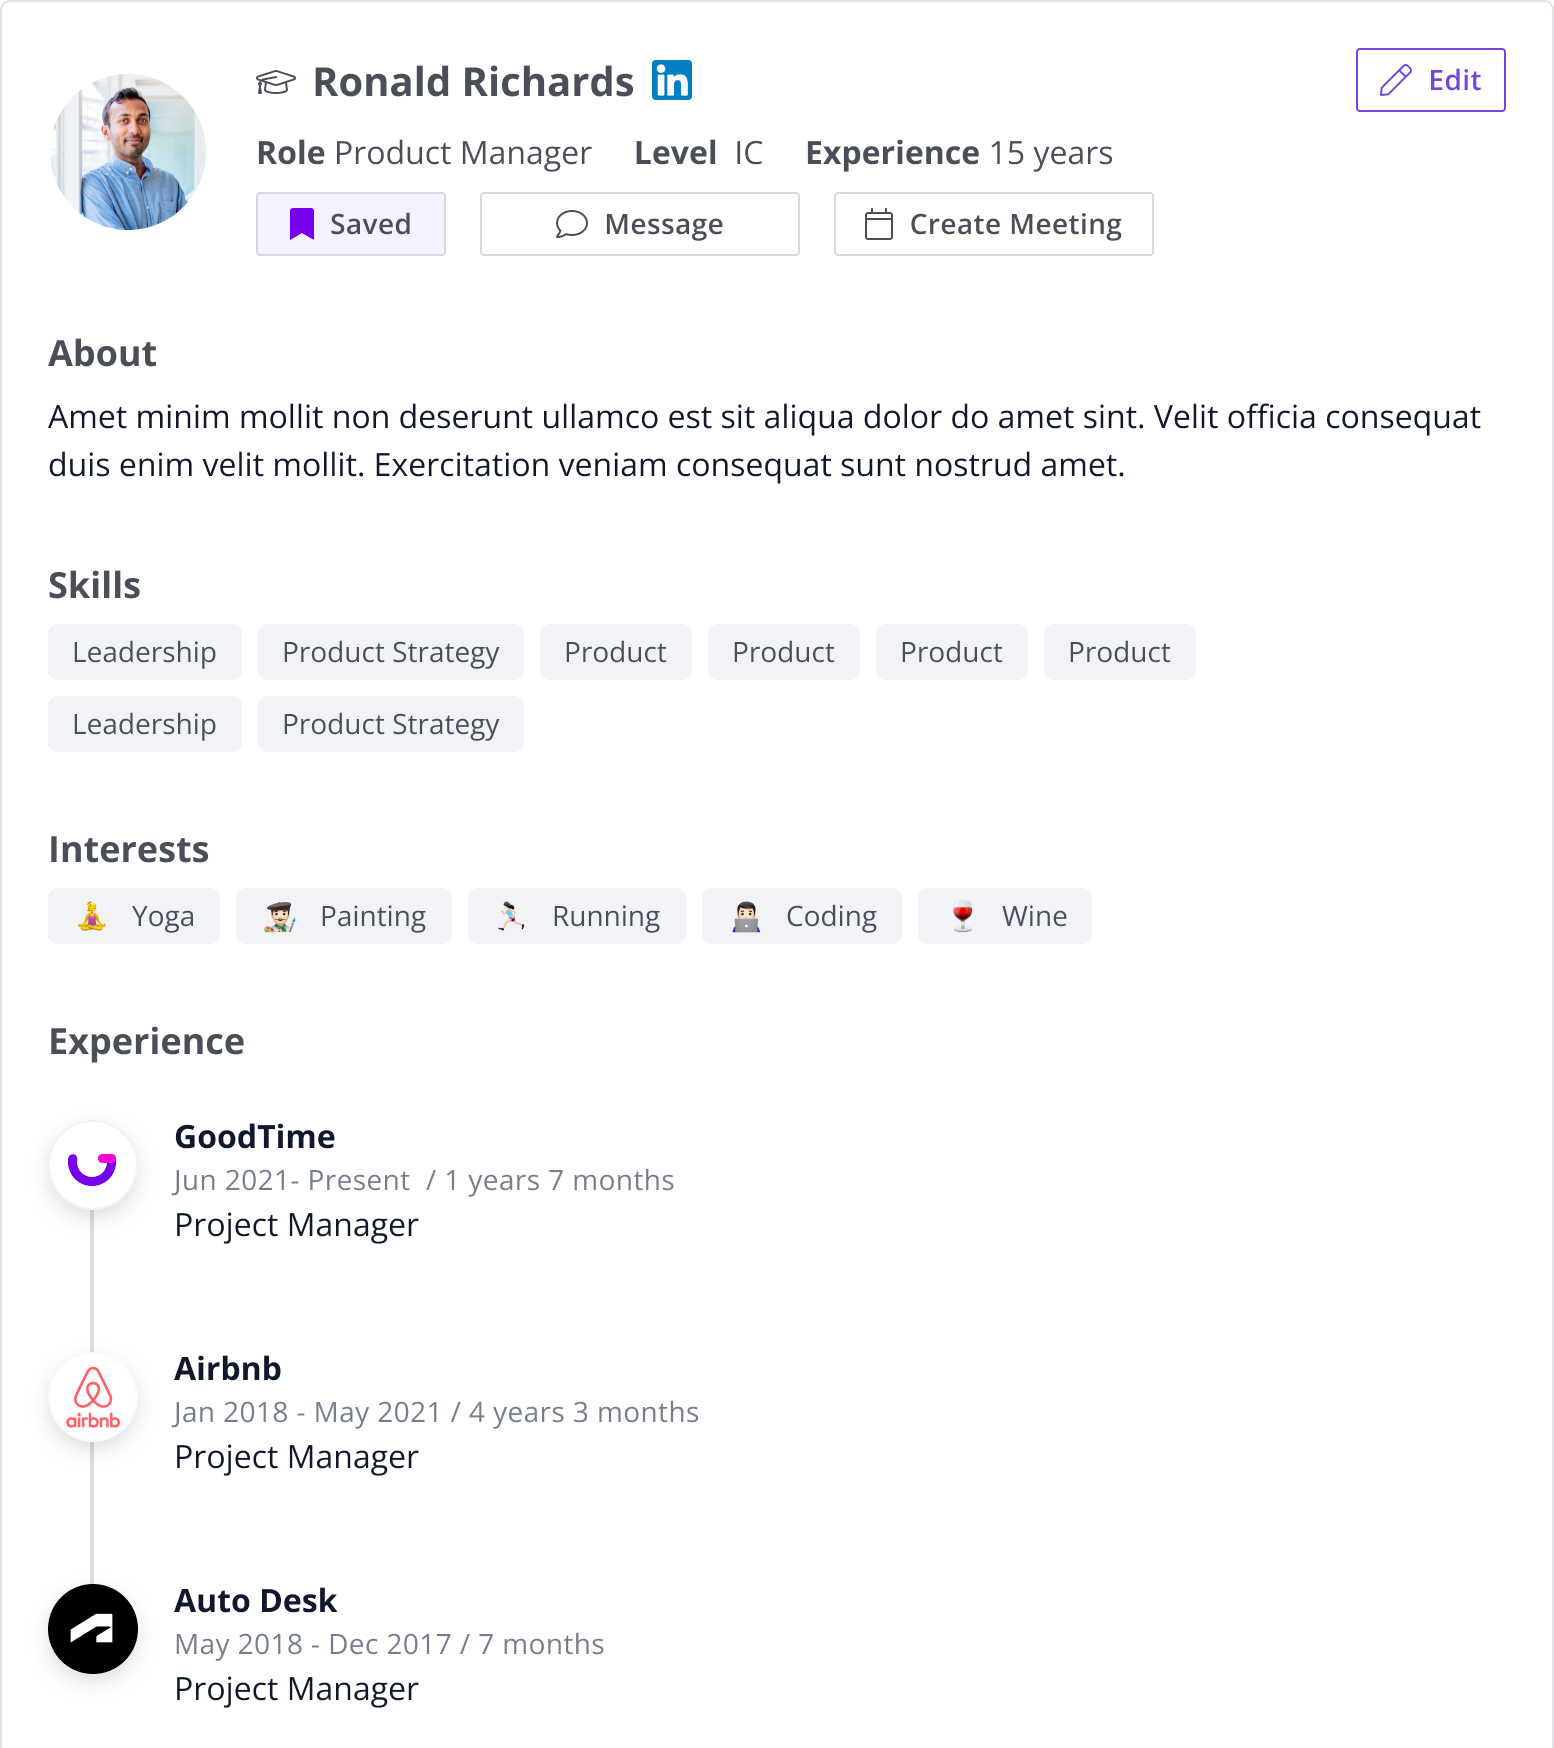This screenshot has width=1554, height=1748.
Task: Click the graduation cap icon beside the name
Action: coord(276,82)
